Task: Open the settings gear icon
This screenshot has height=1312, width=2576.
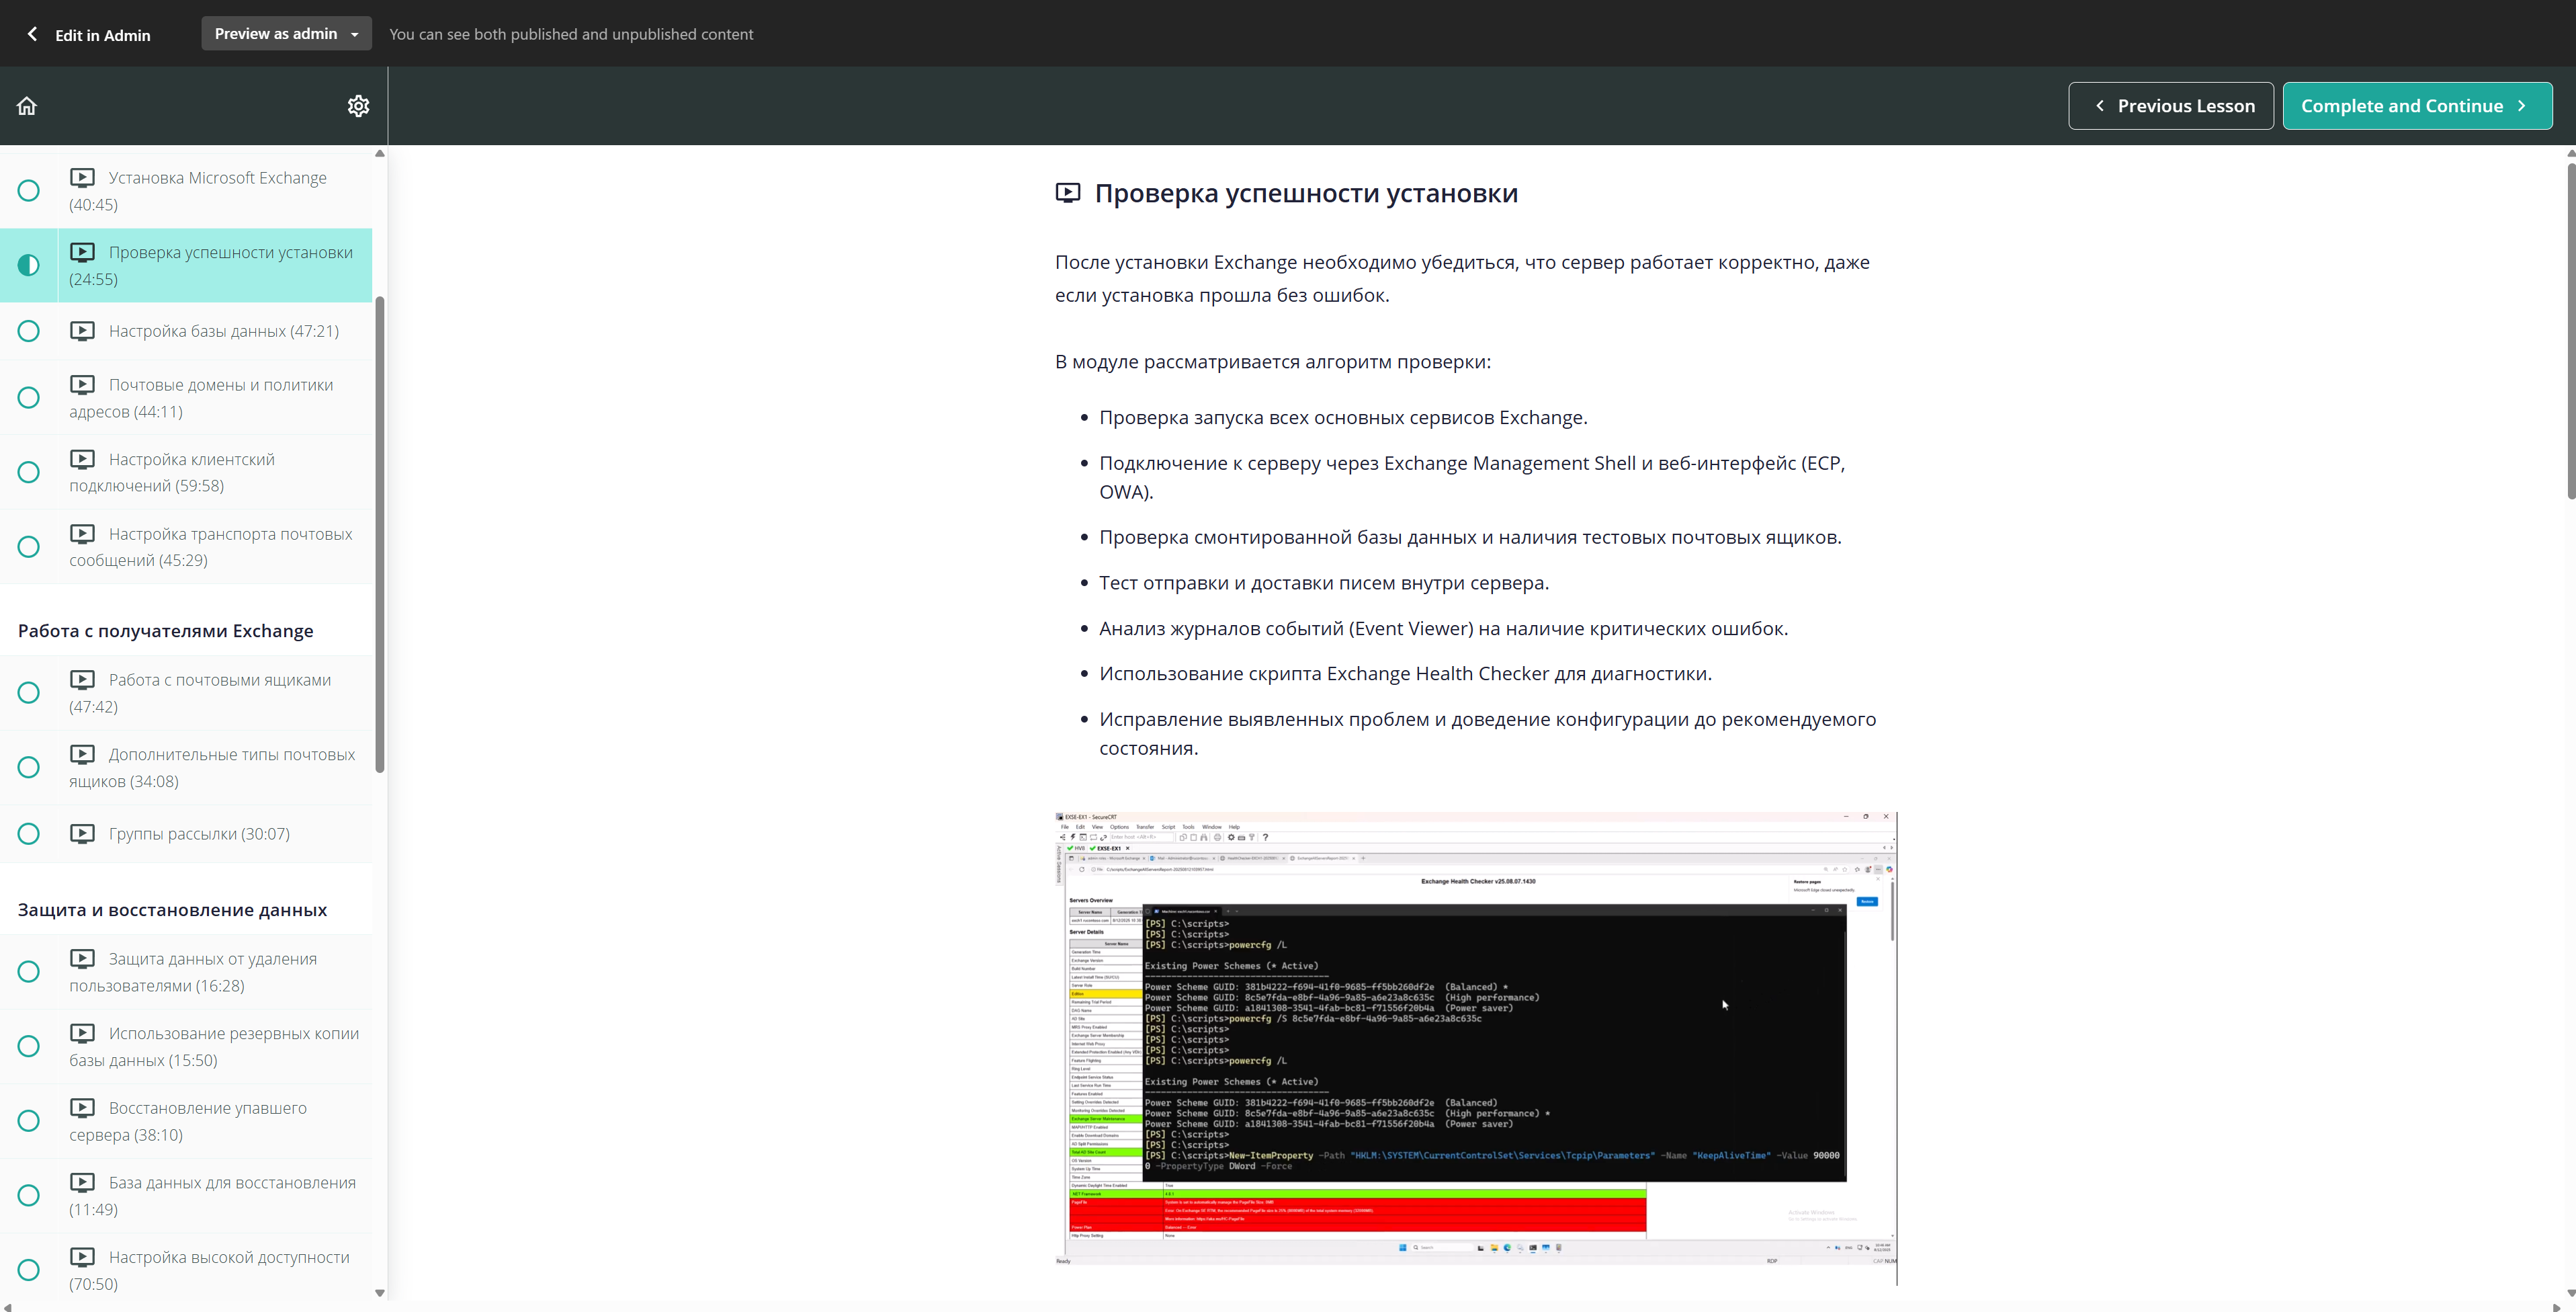Action: click(358, 106)
